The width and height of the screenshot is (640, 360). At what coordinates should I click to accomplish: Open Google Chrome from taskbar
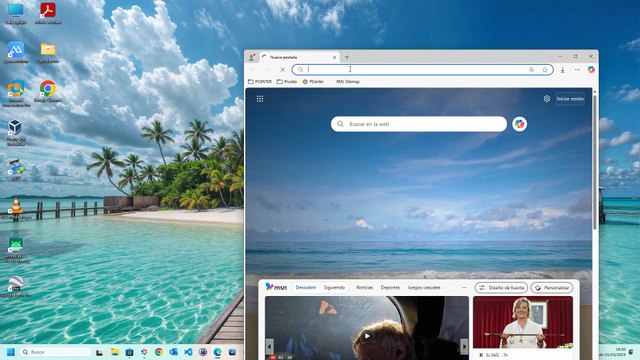[x=159, y=352]
